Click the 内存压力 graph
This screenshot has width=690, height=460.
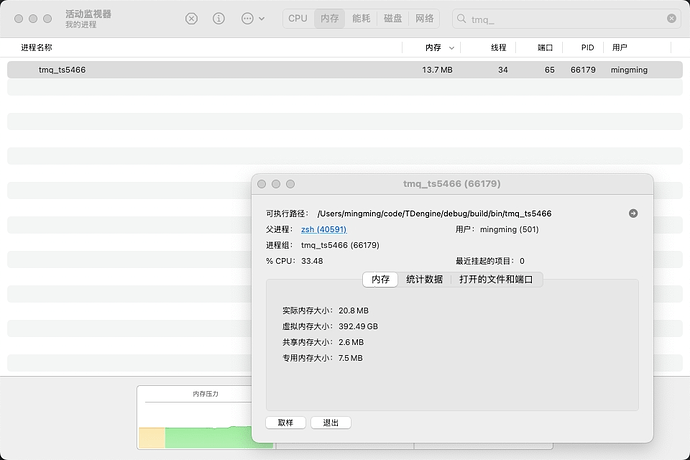tap(205, 420)
